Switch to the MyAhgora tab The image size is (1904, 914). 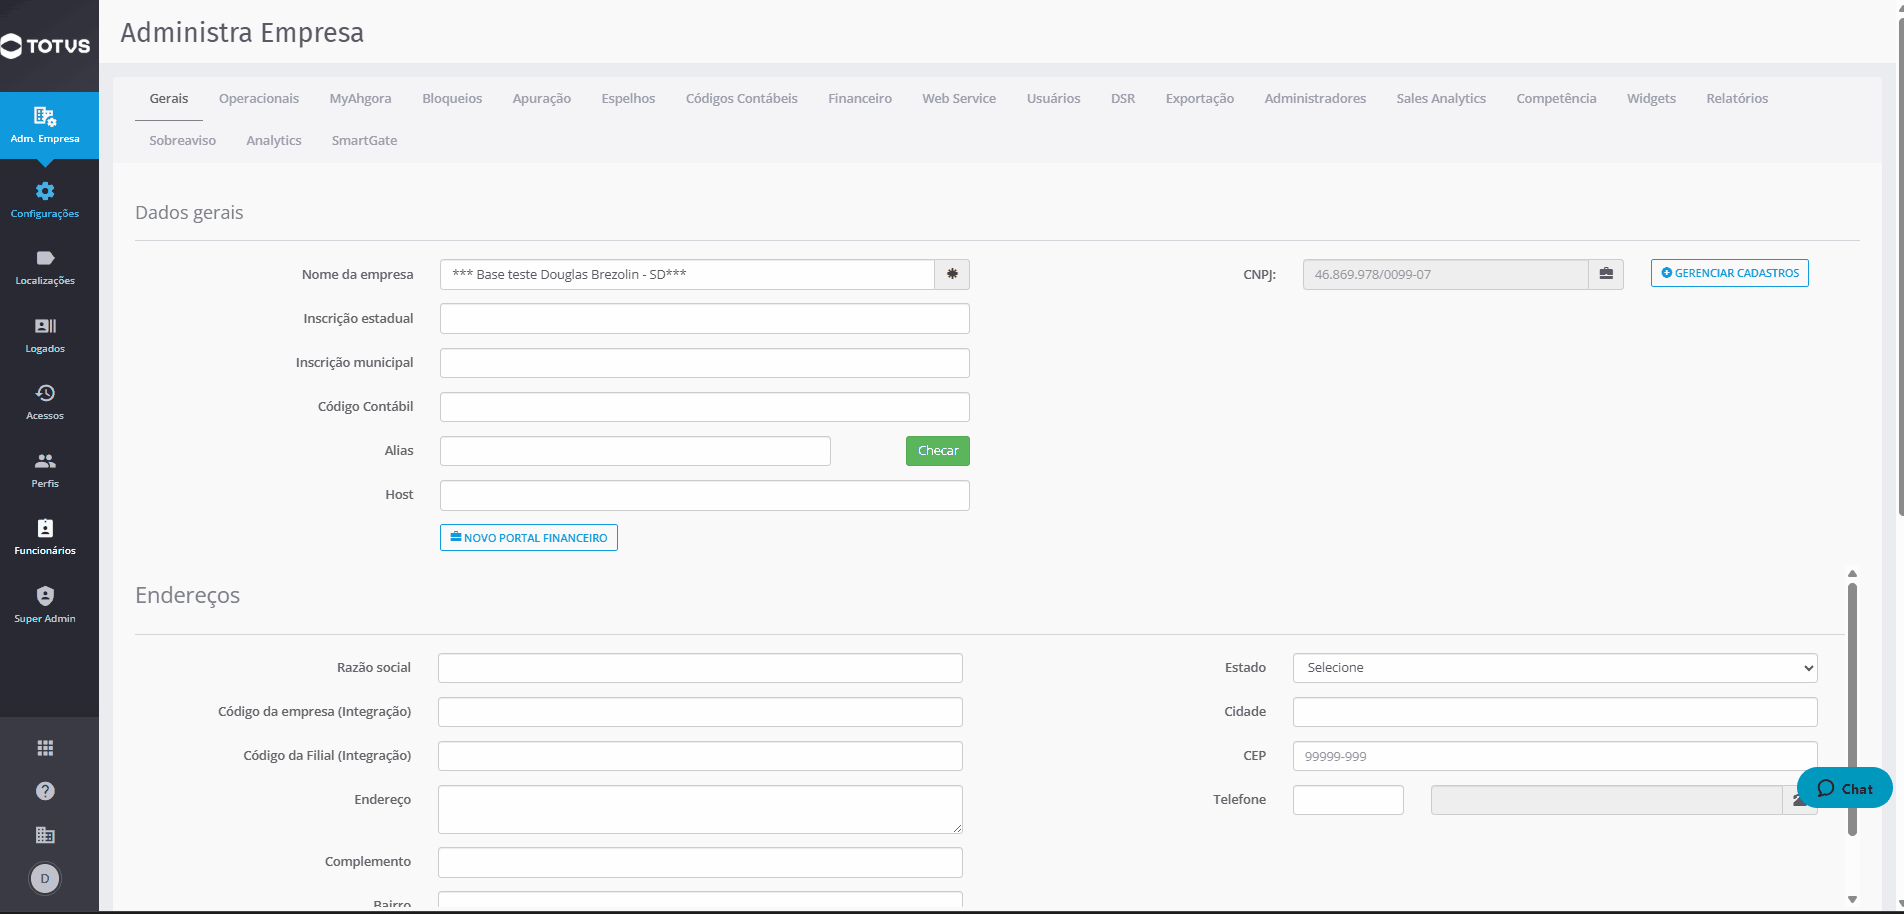tap(360, 98)
